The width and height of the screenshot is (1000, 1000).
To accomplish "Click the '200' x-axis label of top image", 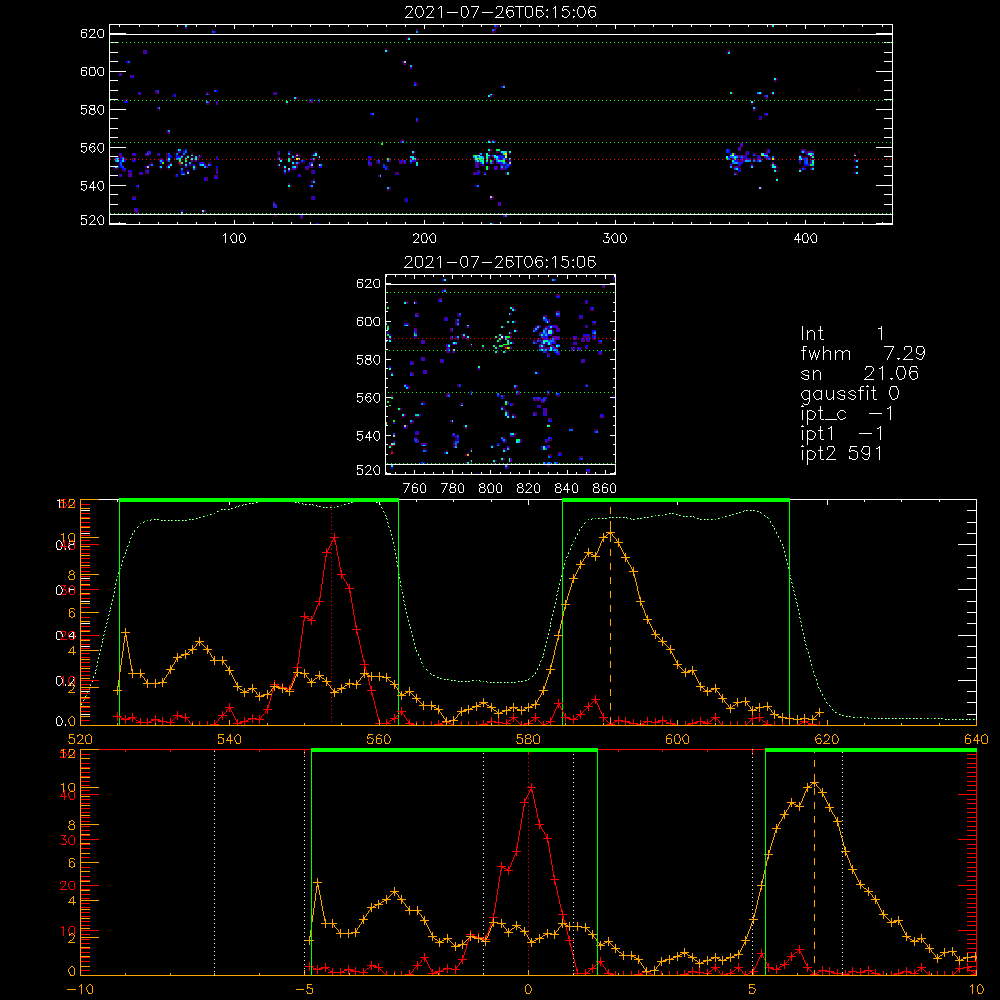I will pos(424,239).
